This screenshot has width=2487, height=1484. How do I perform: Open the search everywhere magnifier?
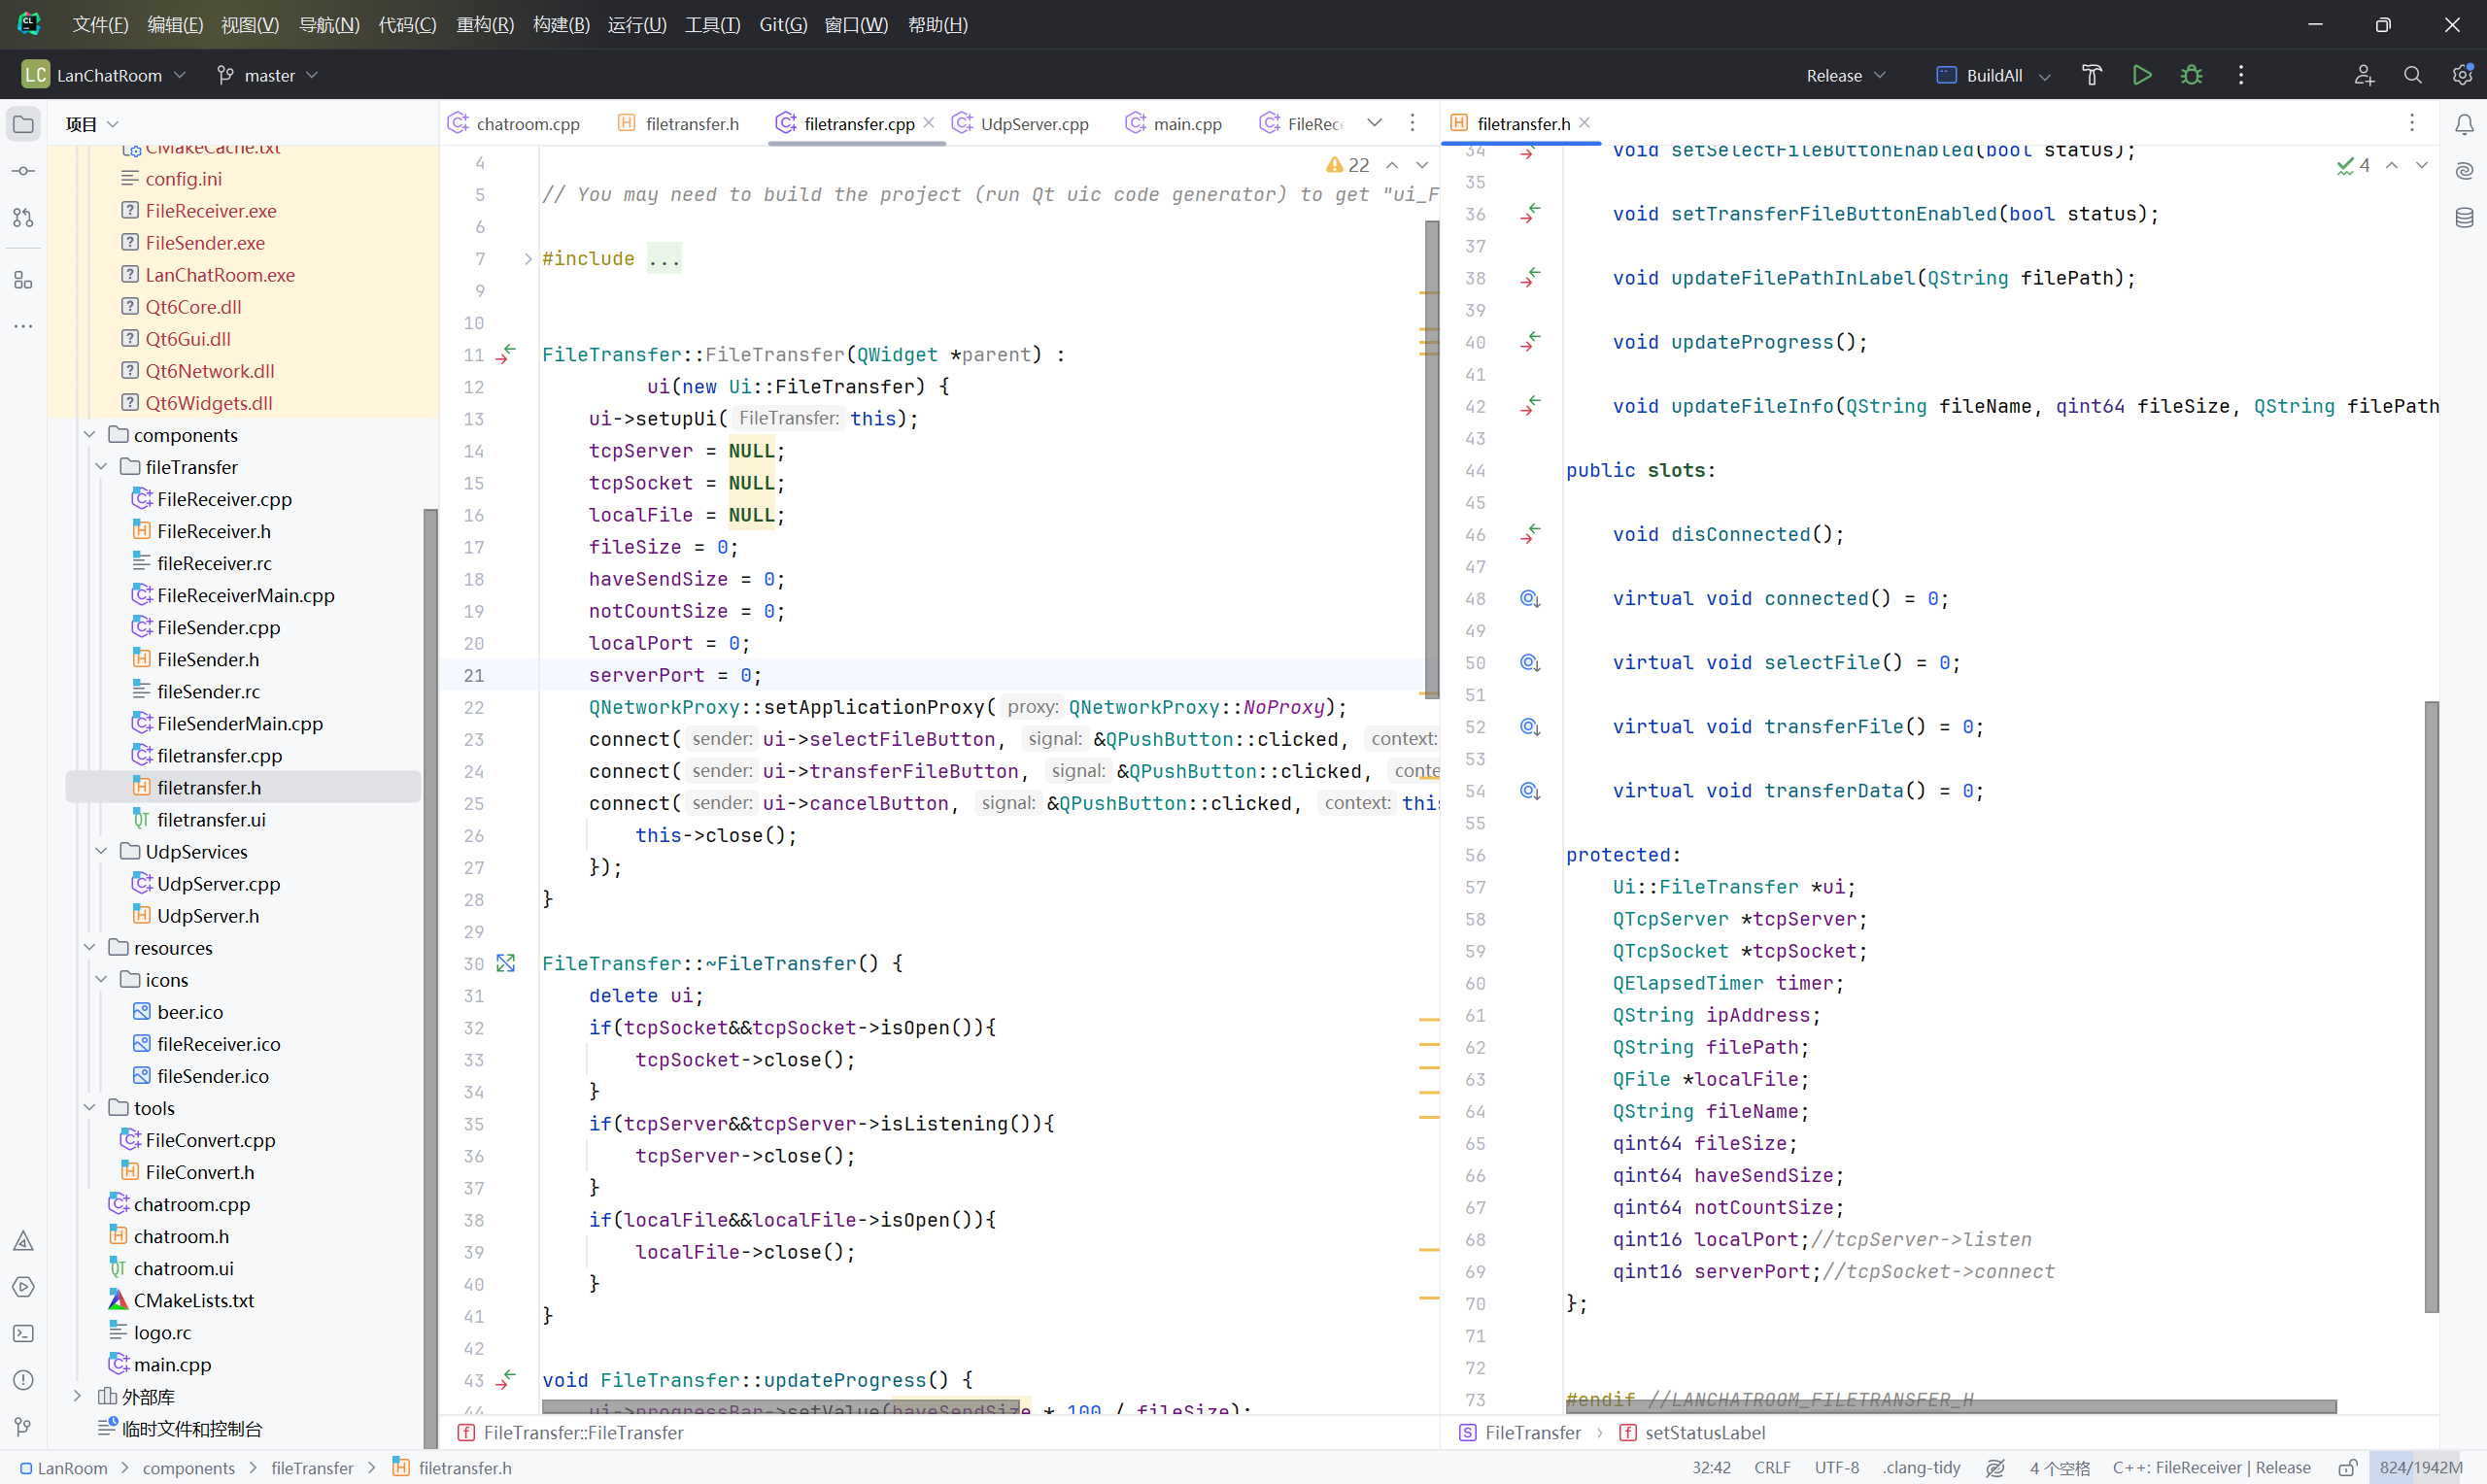point(2412,75)
